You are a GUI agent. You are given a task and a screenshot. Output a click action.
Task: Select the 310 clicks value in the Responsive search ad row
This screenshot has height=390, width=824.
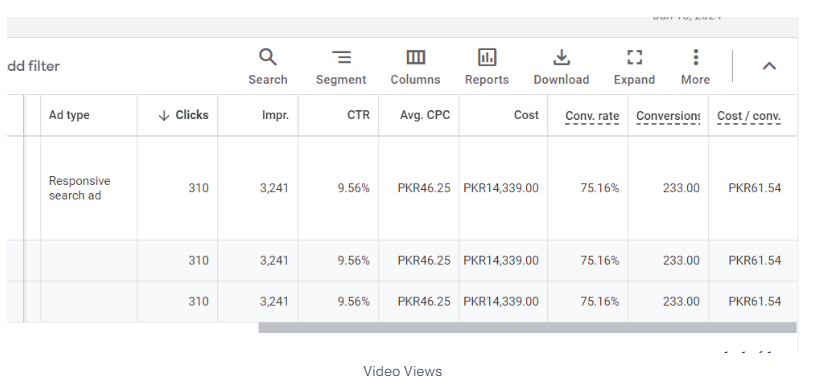pos(198,188)
